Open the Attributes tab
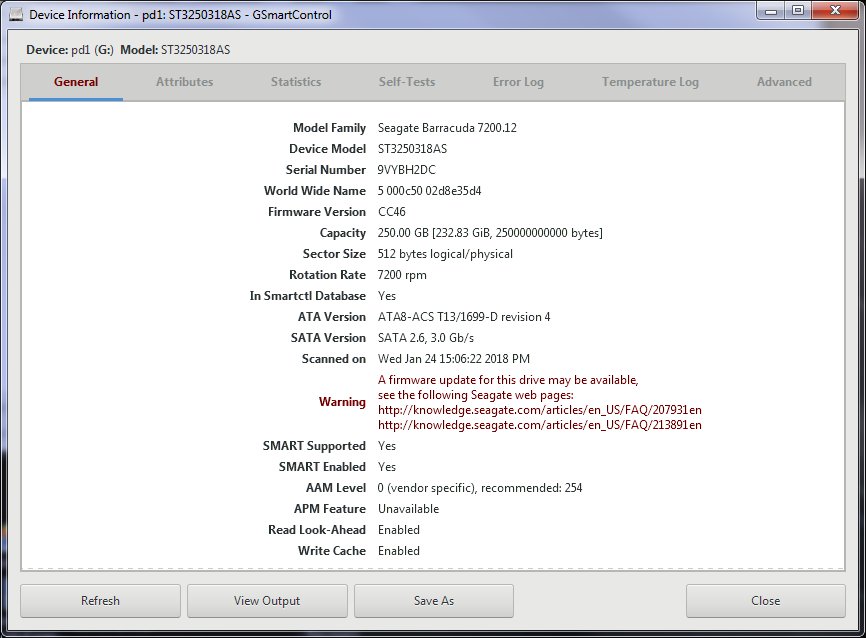Screen dimensions: 866x638 pos(184,82)
